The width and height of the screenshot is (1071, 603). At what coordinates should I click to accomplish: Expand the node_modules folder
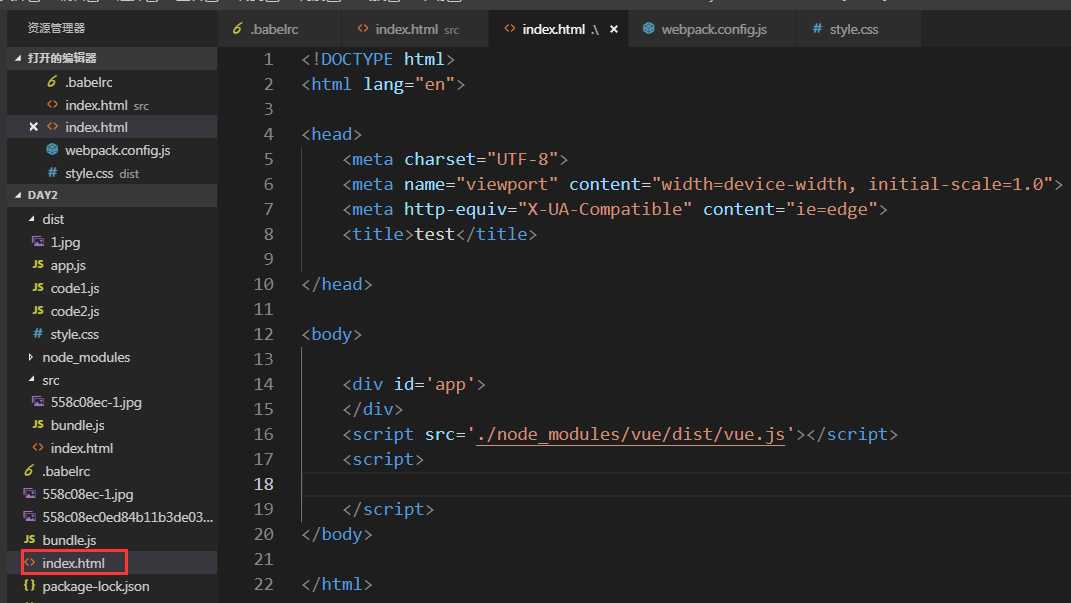click(x=31, y=357)
